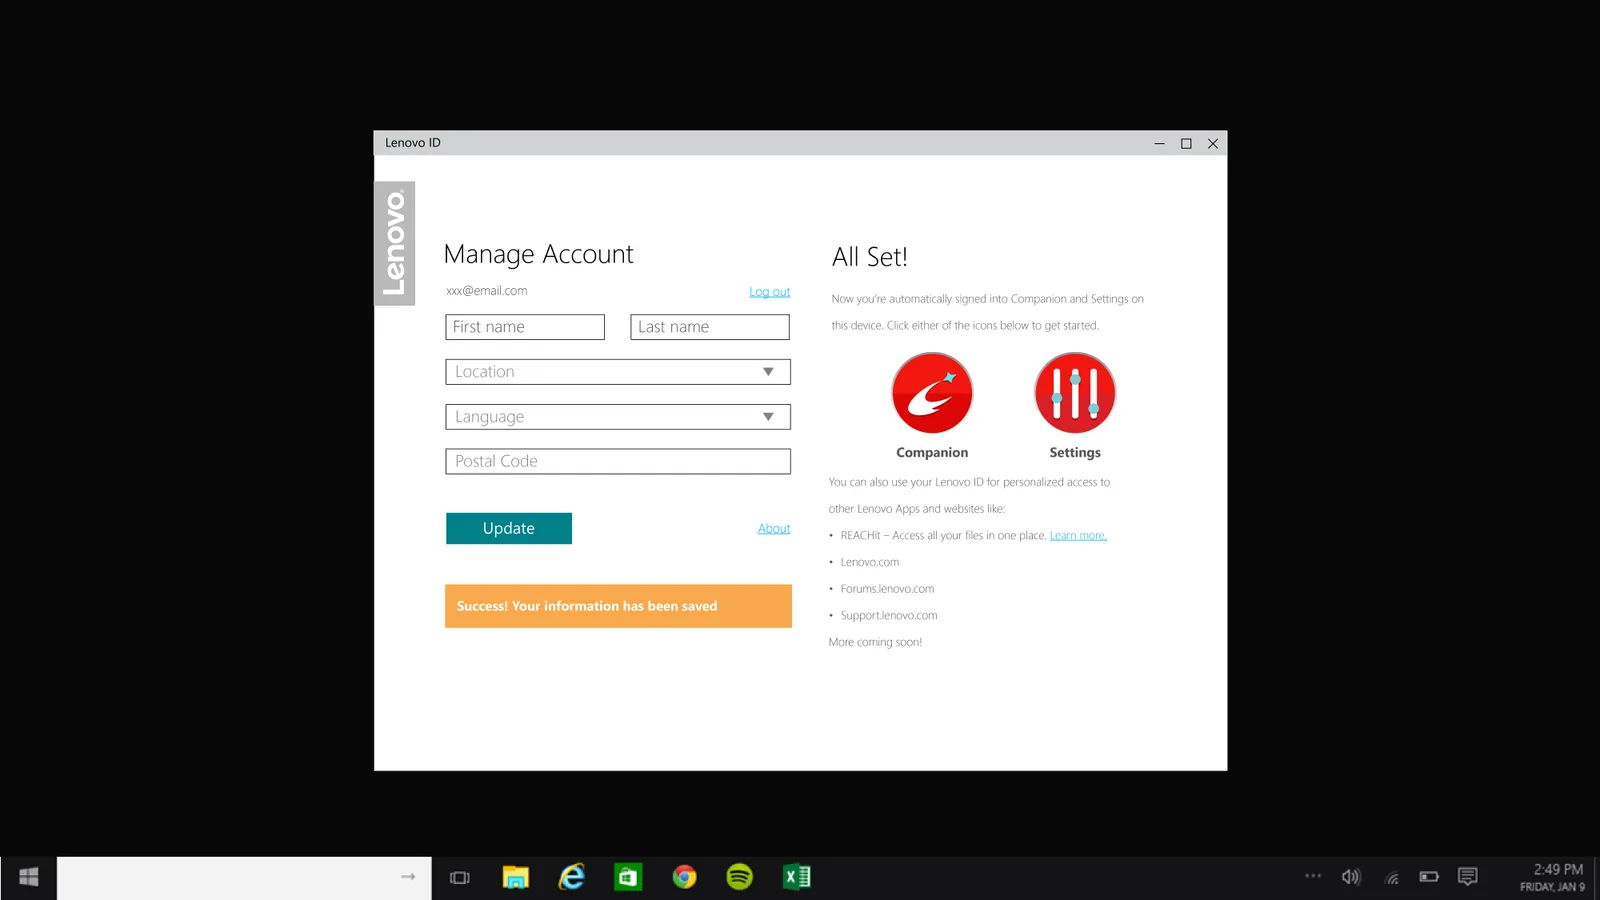Viewport: 1600px width, 900px height.
Task: Show hidden system tray icons
Action: coord(1313,876)
